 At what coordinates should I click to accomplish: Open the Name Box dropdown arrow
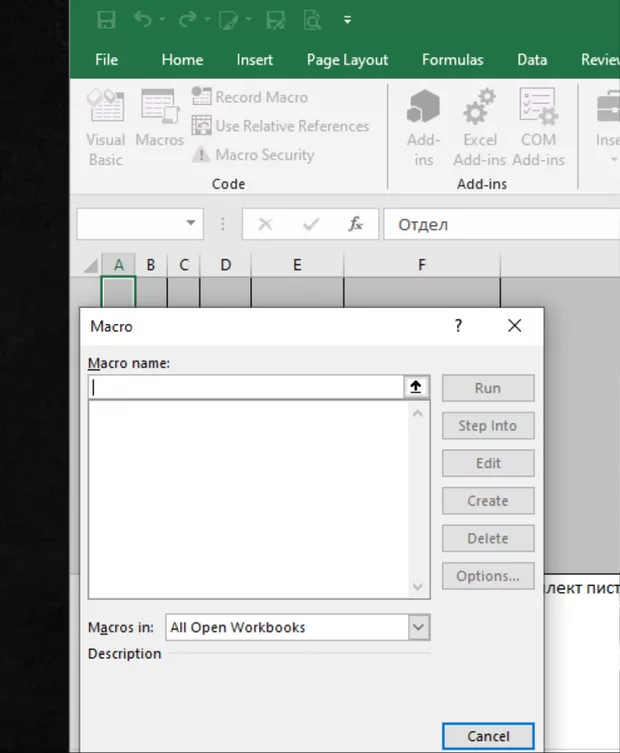point(191,224)
